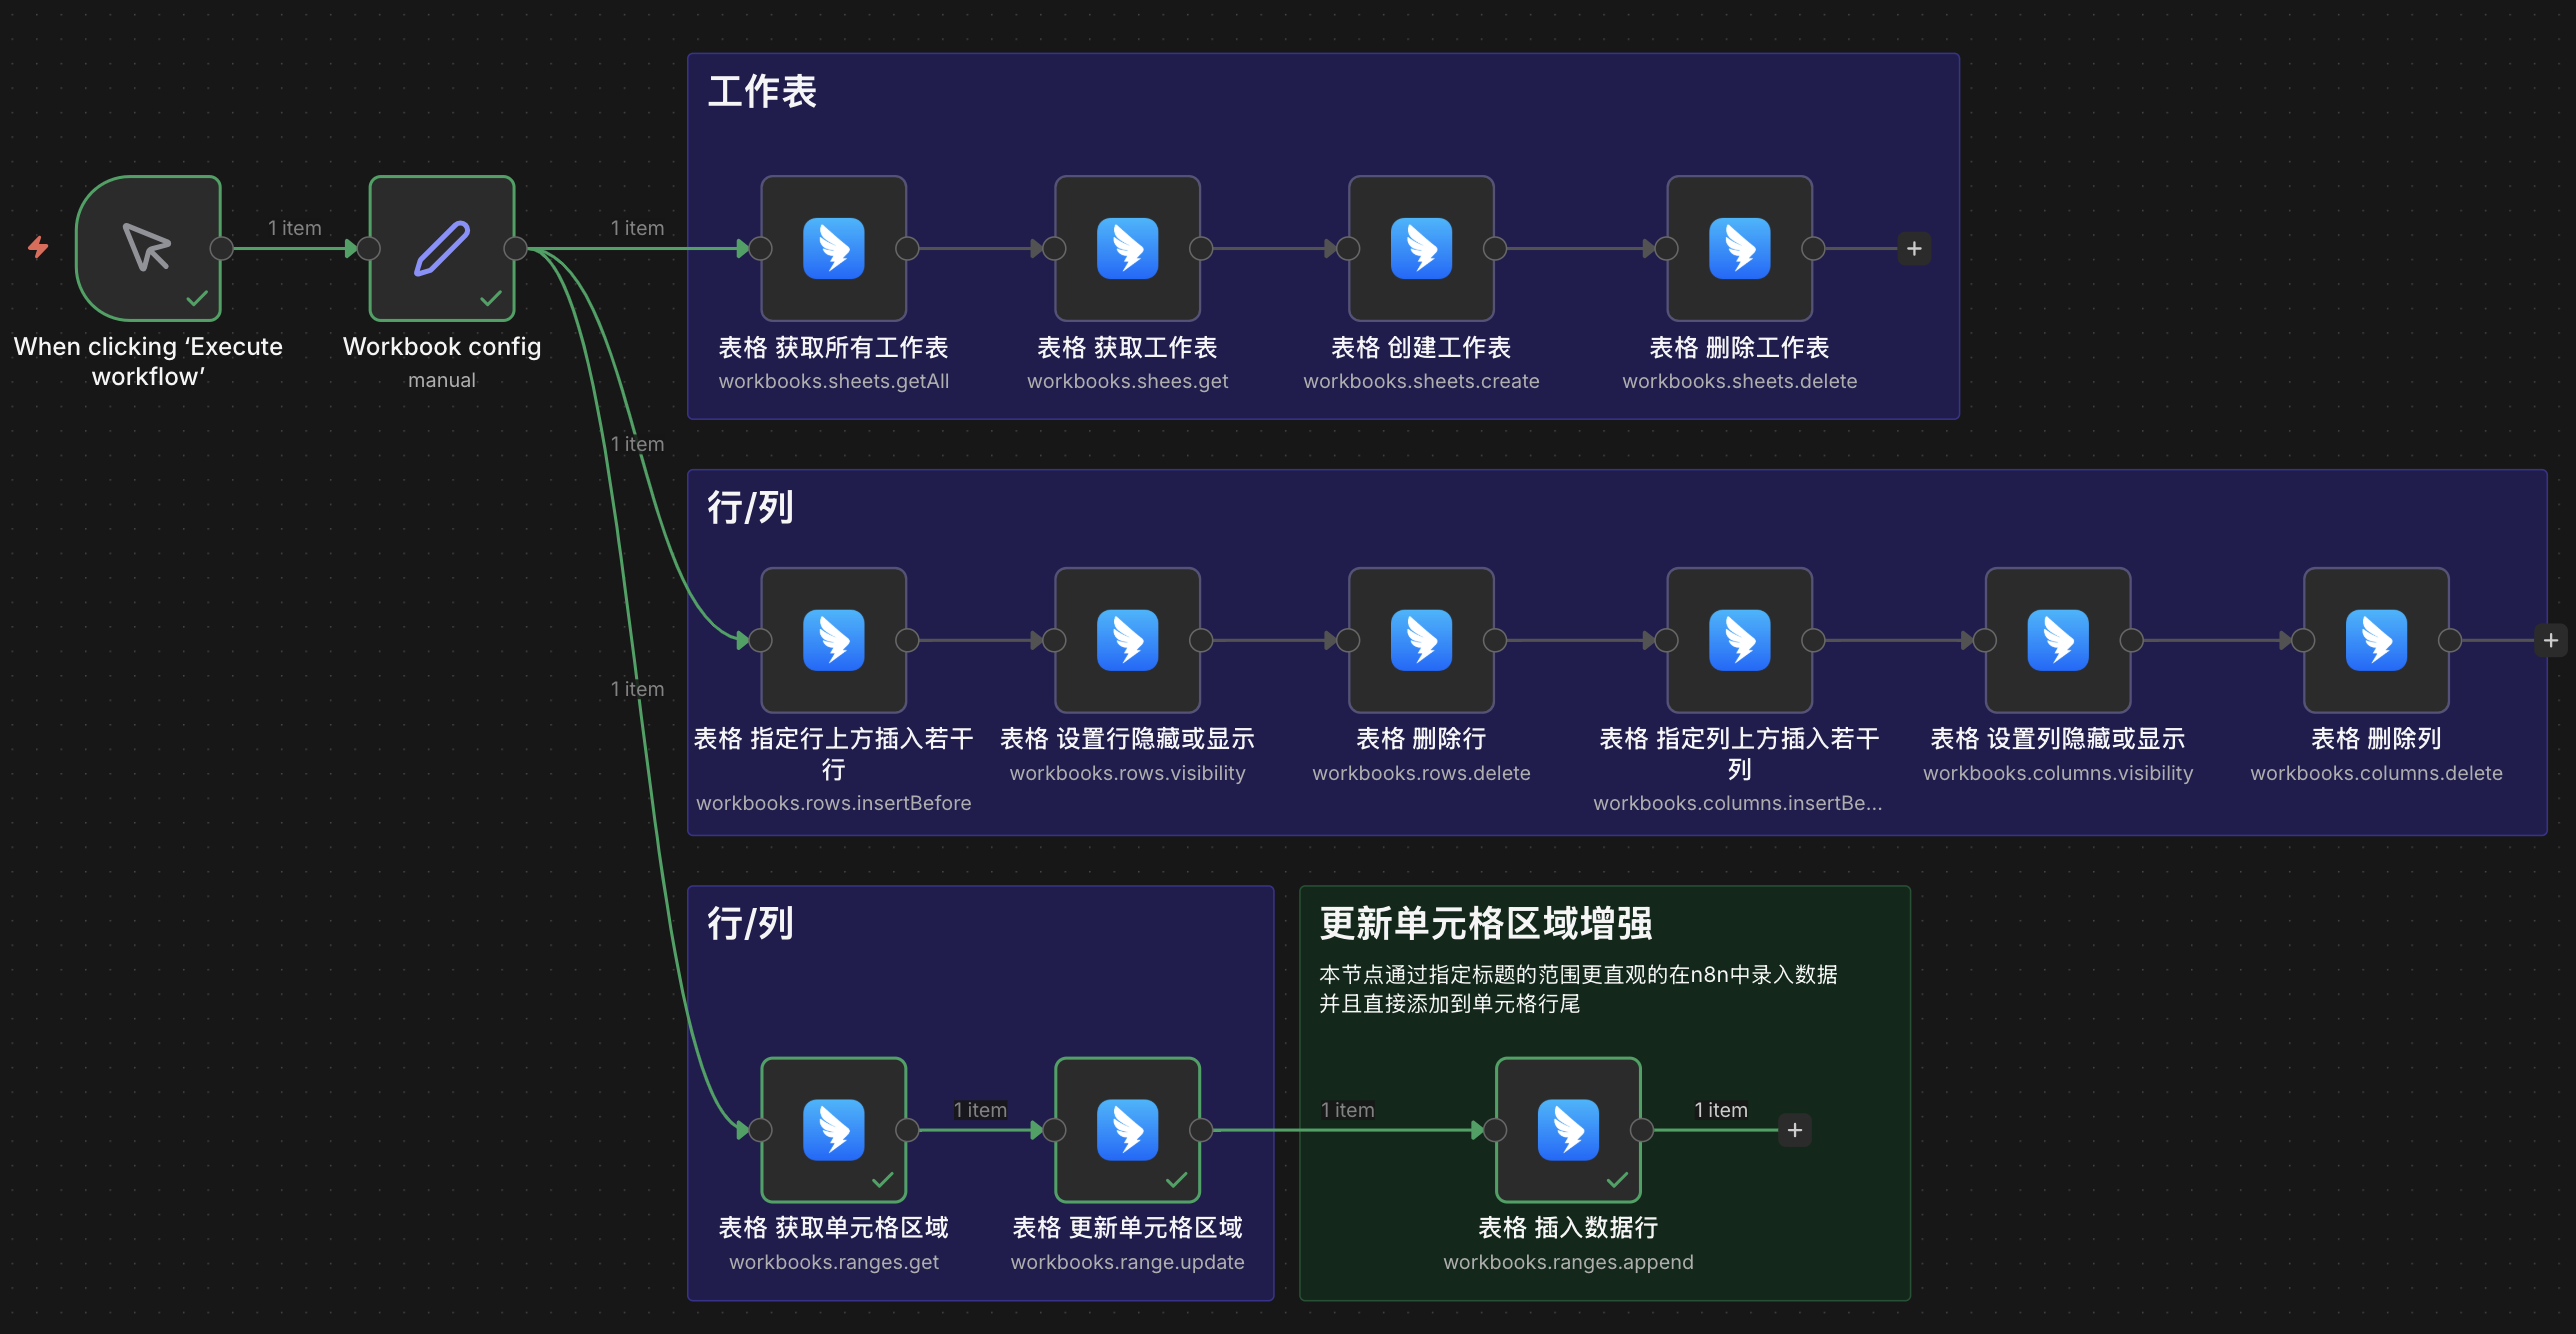Add node after 表格 插入数据行 with plus

click(1795, 1130)
